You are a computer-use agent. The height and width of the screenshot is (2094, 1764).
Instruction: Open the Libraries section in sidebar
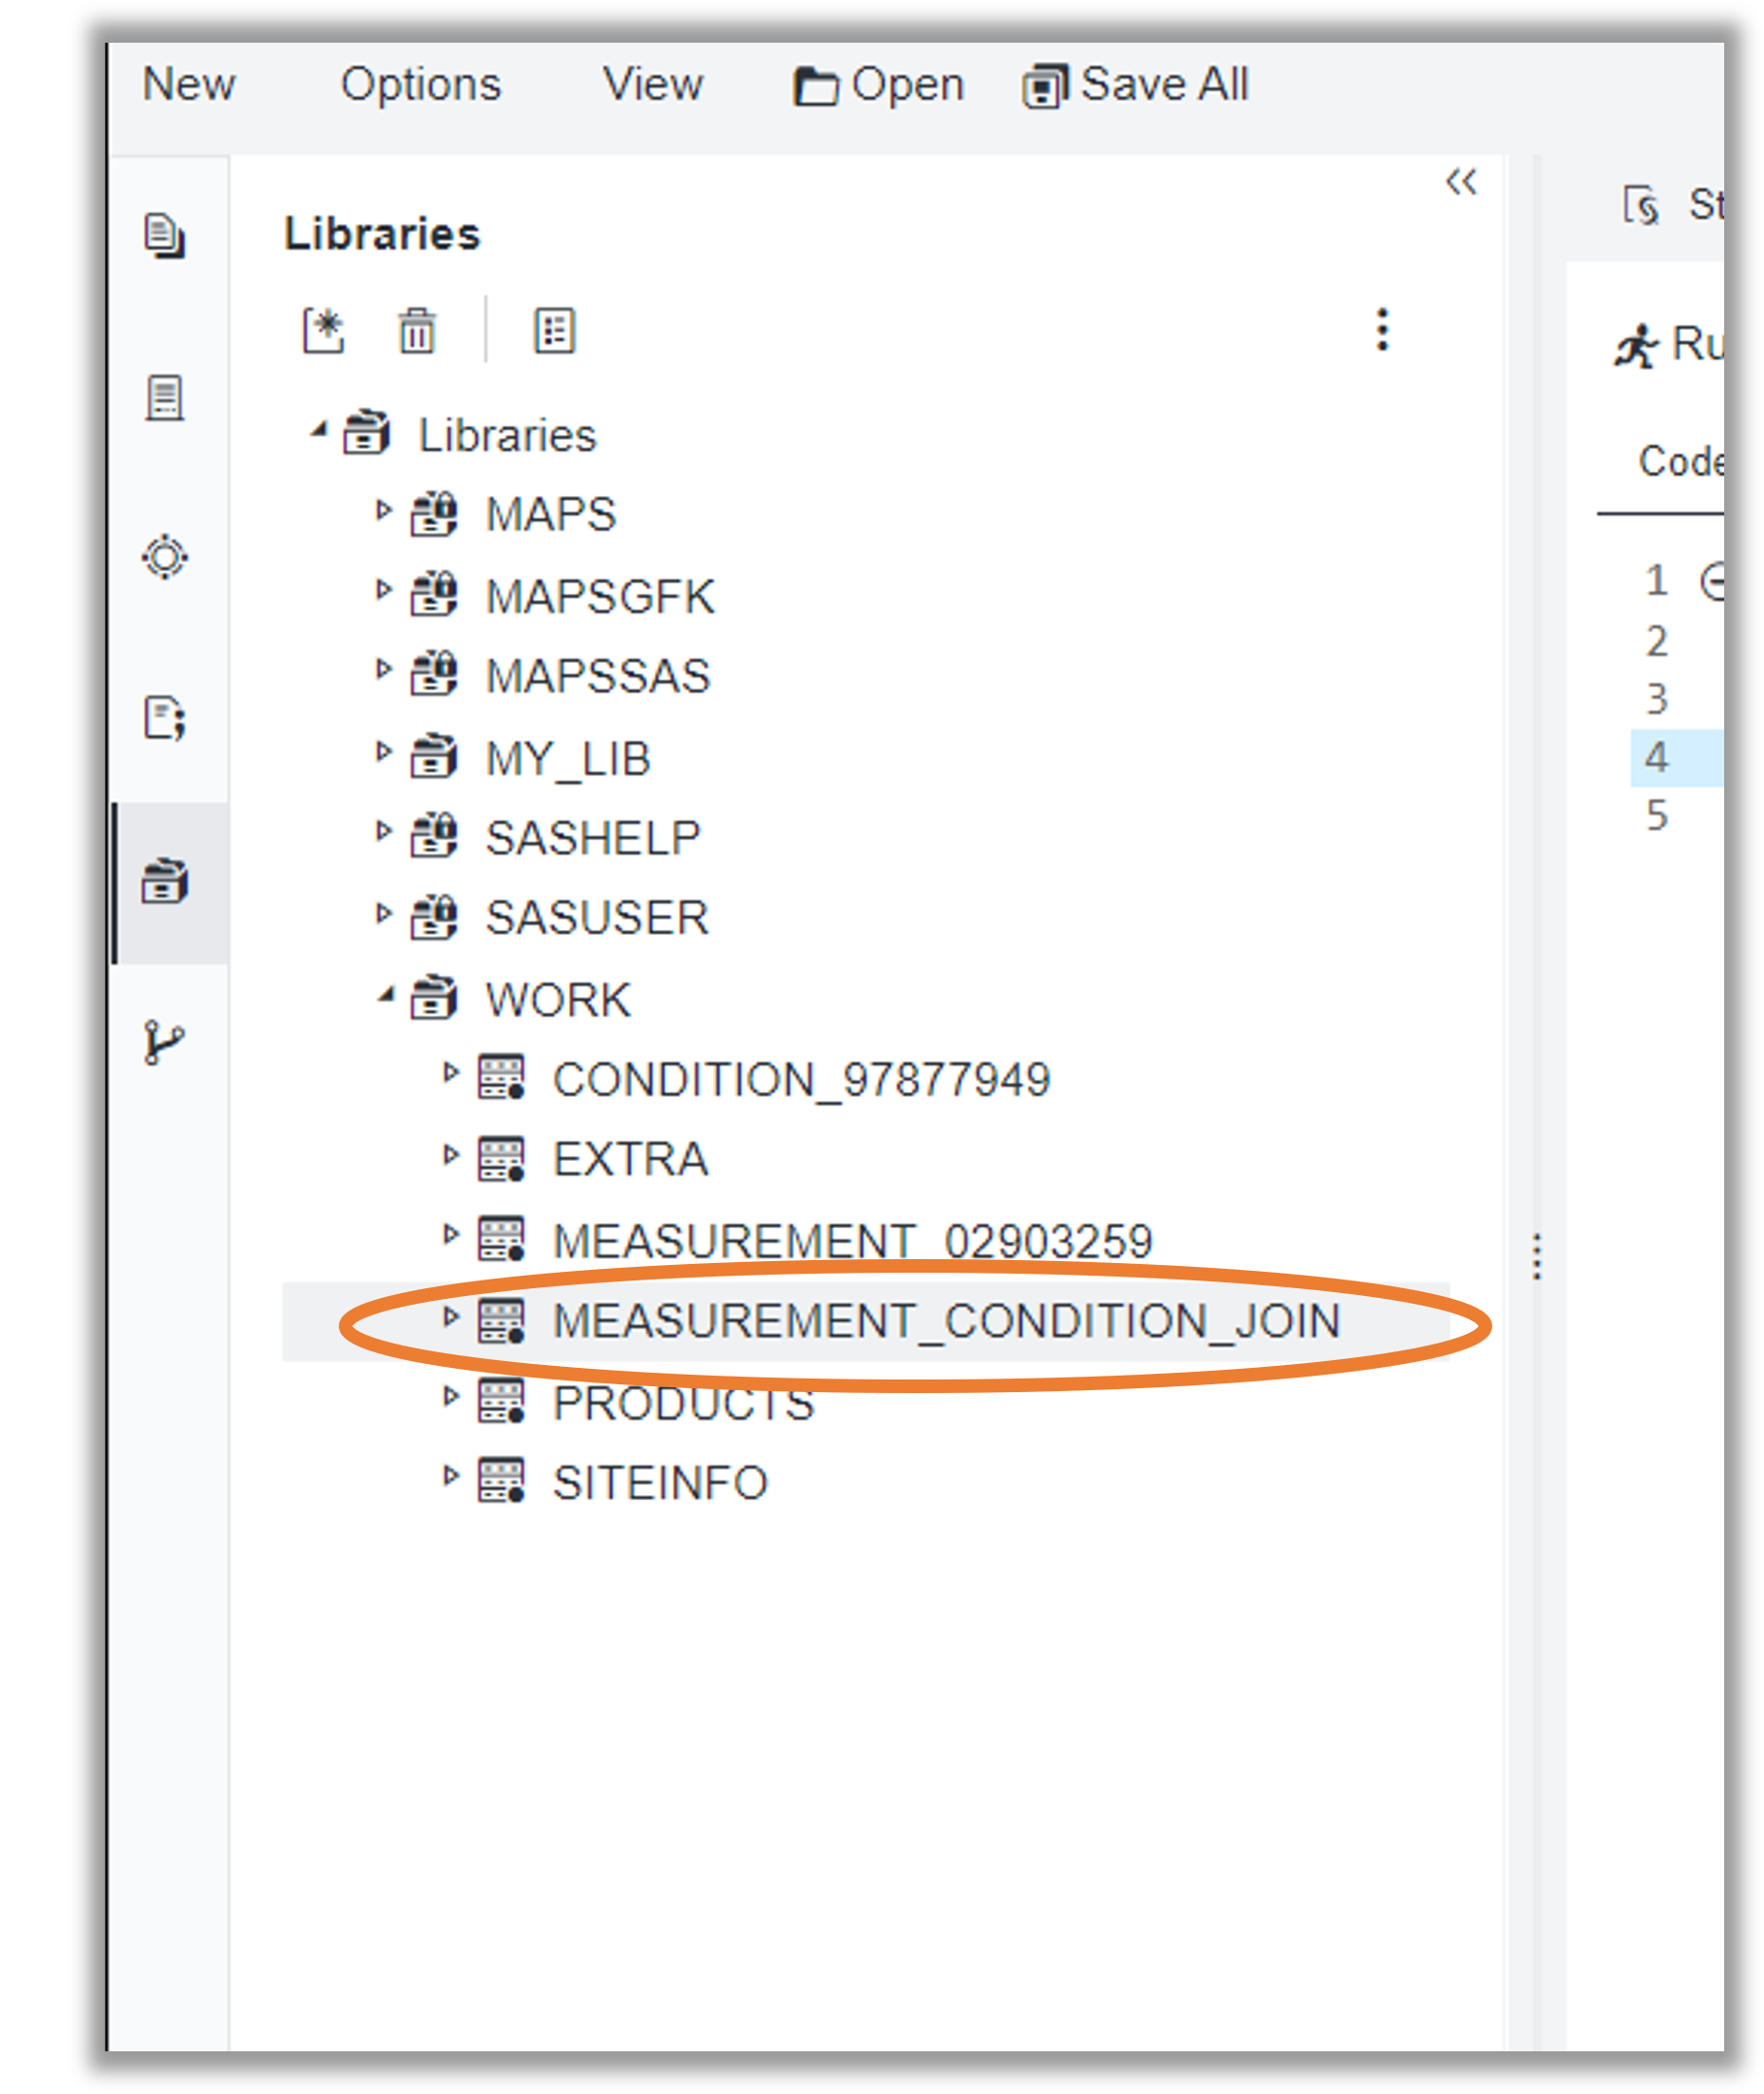pos(165,882)
